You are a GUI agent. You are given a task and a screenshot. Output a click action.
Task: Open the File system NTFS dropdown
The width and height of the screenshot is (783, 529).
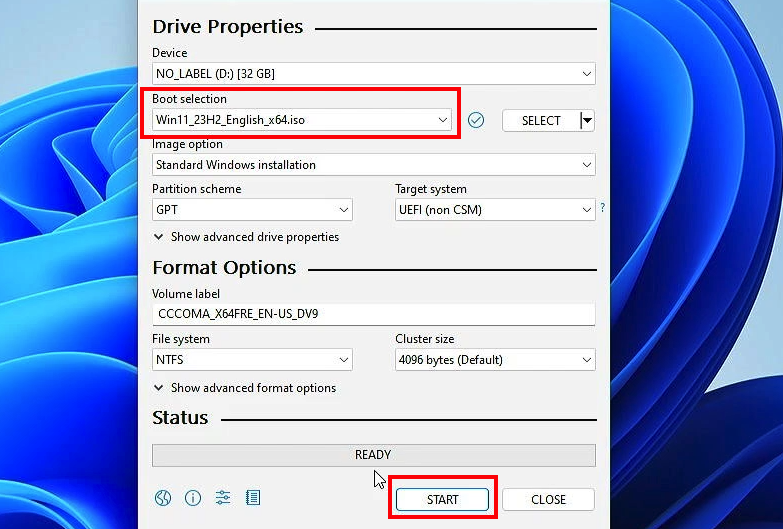252,360
